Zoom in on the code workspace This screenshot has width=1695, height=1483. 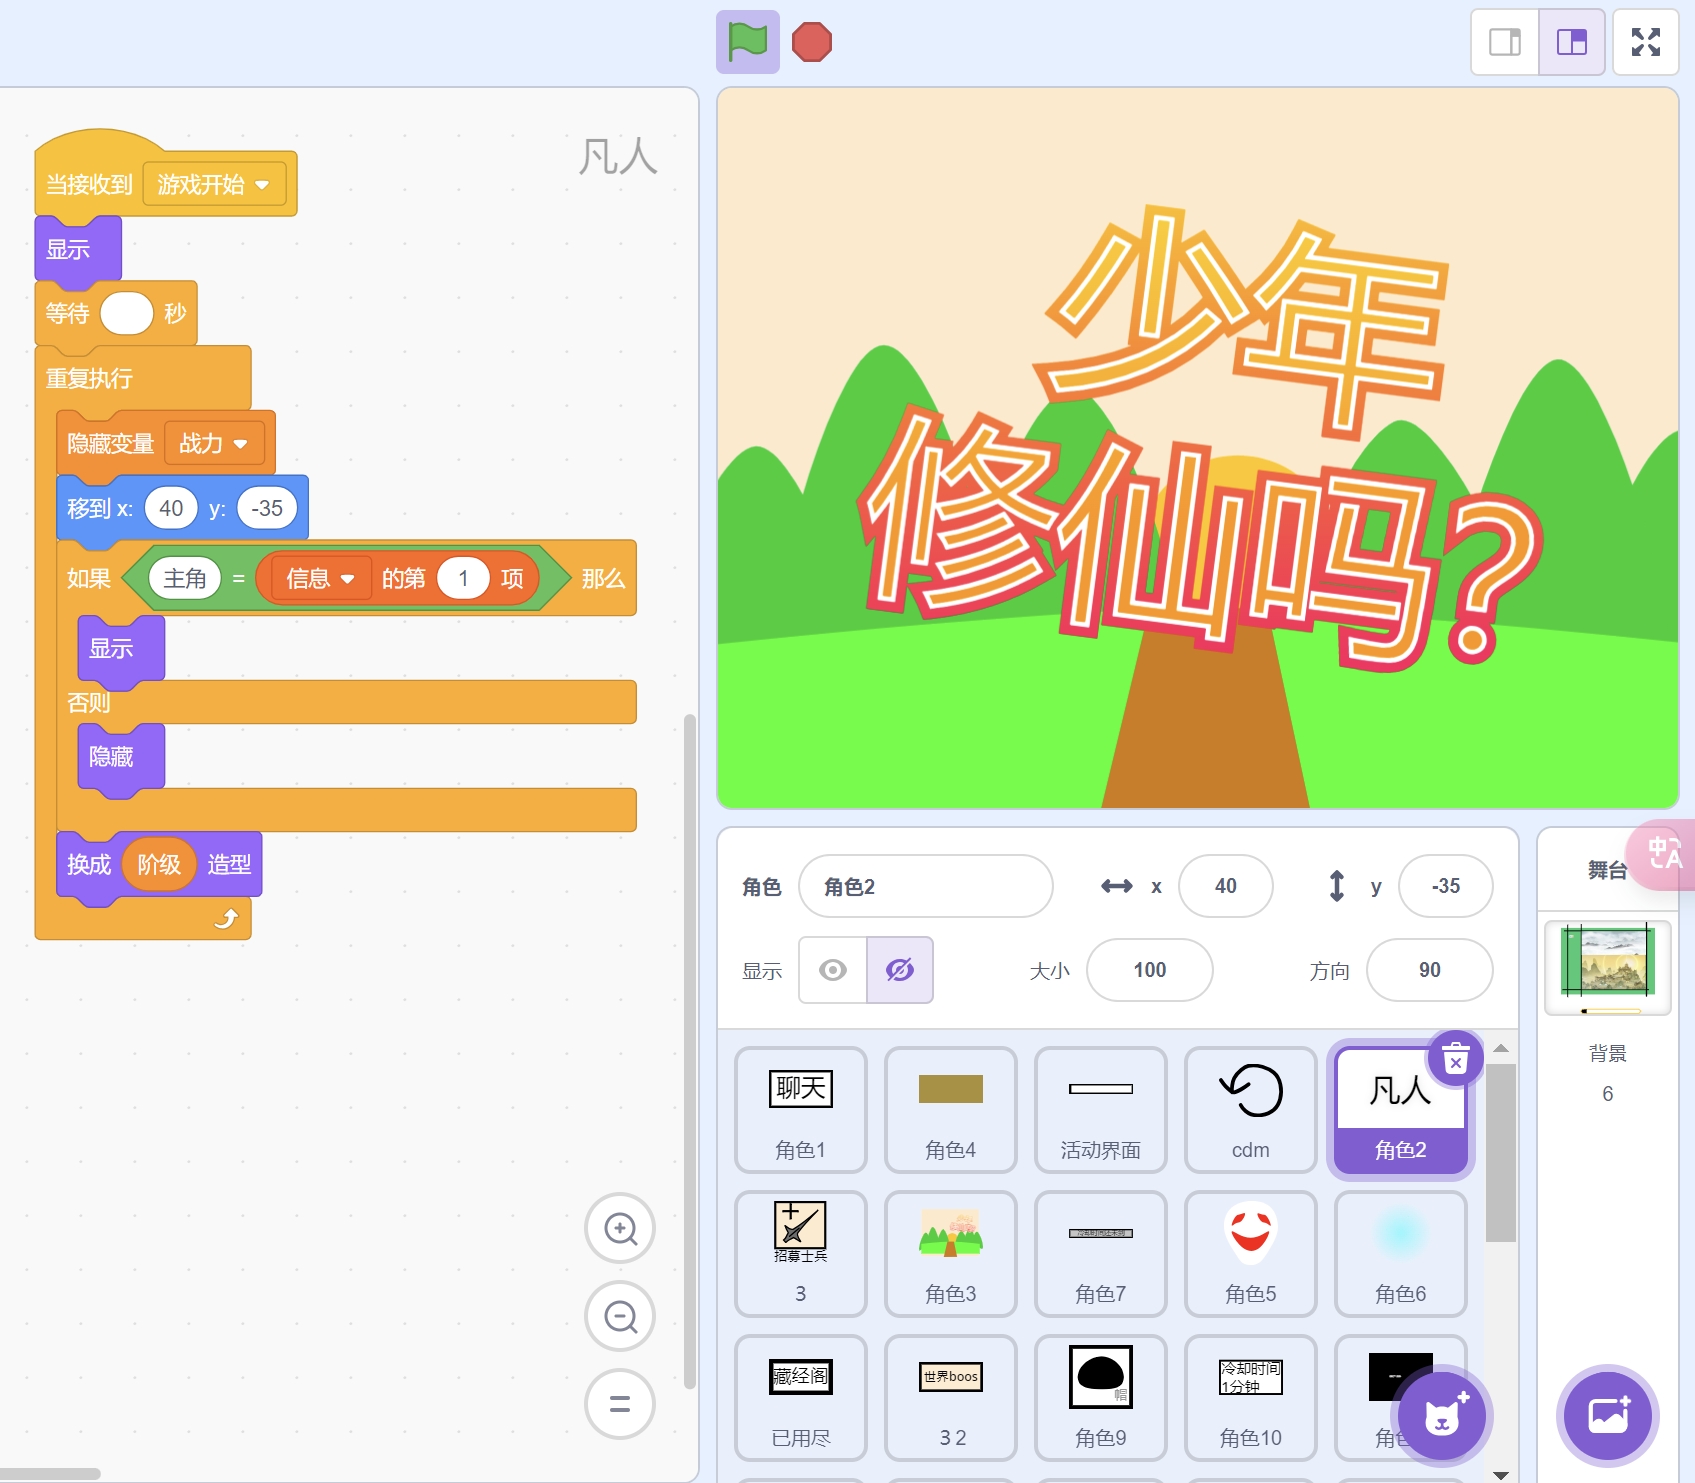620,1228
